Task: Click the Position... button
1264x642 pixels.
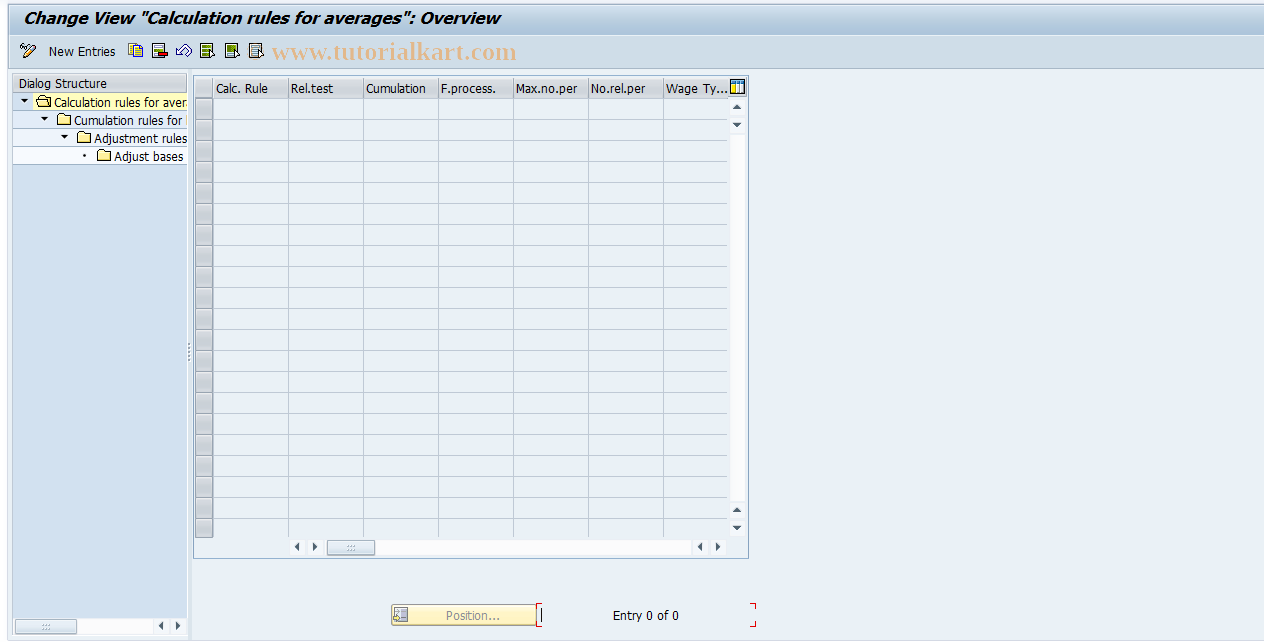Action: [464, 615]
